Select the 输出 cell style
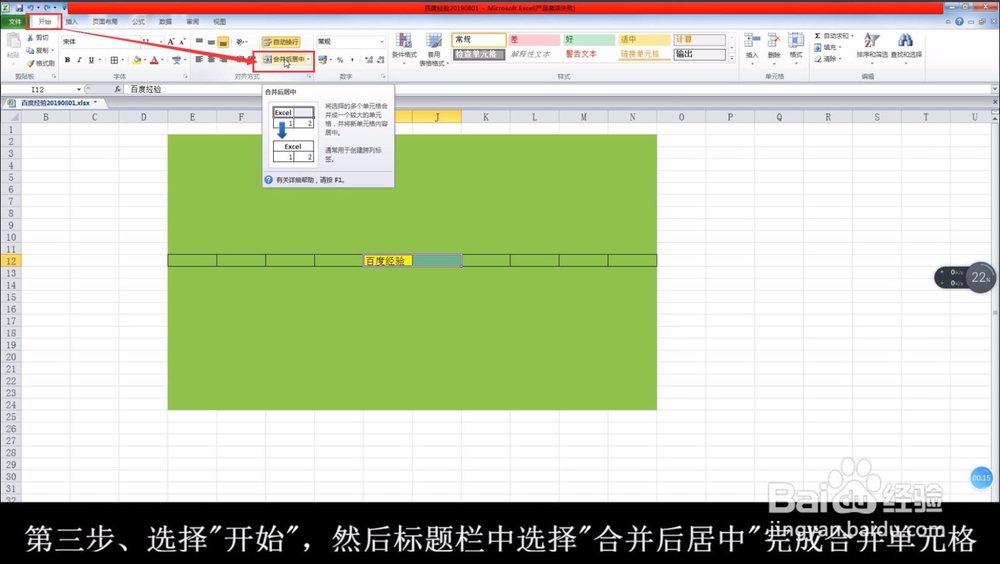Viewport: 1000px width, 564px height. (x=700, y=54)
